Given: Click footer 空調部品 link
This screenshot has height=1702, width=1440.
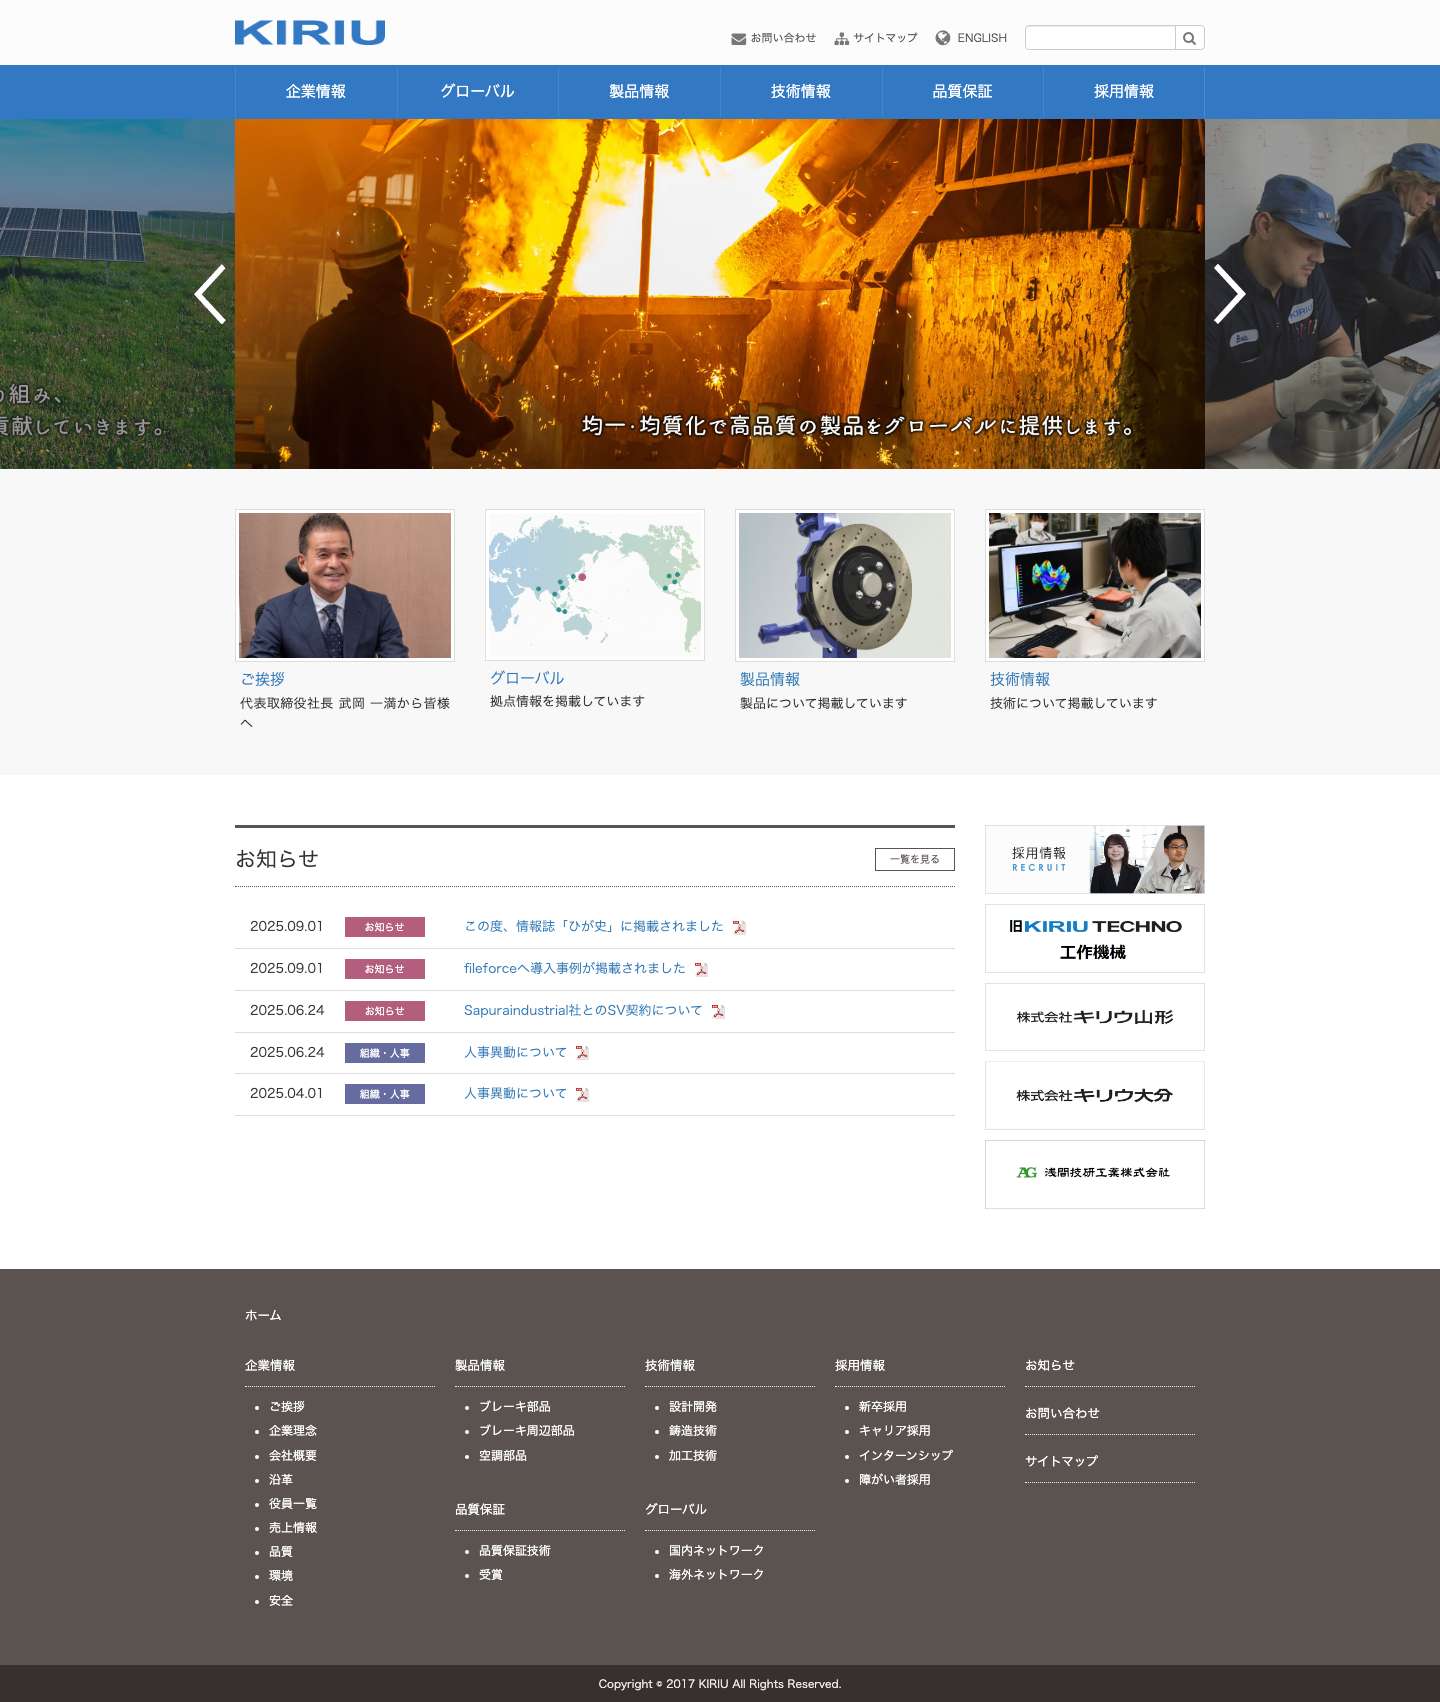Looking at the screenshot, I should coord(503,1456).
